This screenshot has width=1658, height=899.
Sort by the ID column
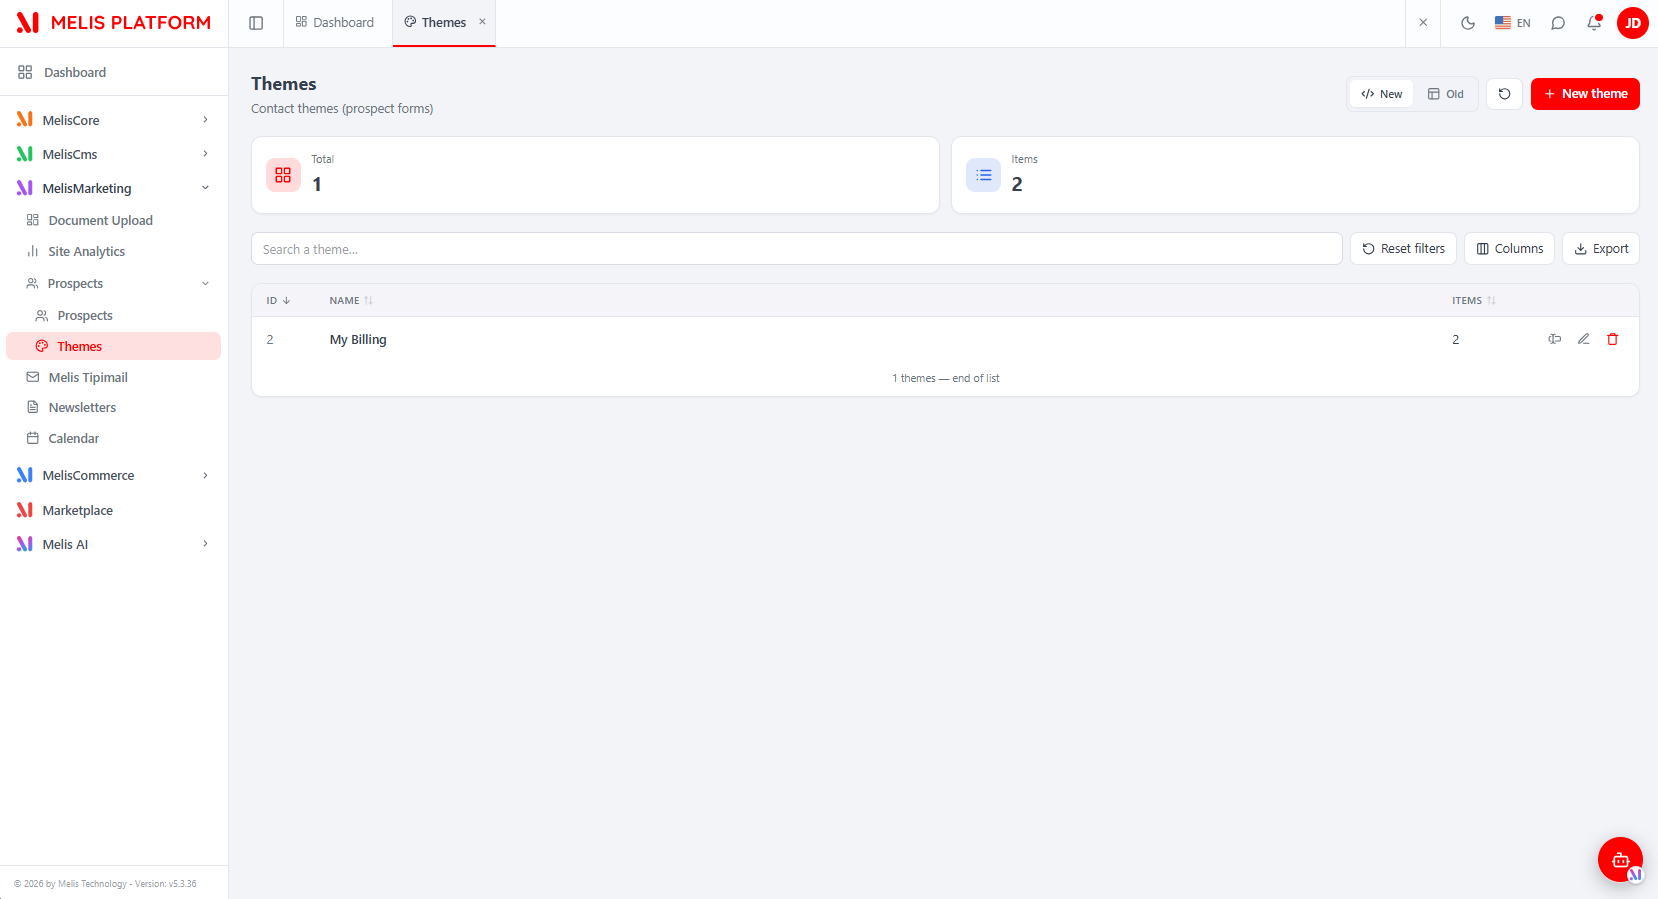pyautogui.click(x=278, y=301)
